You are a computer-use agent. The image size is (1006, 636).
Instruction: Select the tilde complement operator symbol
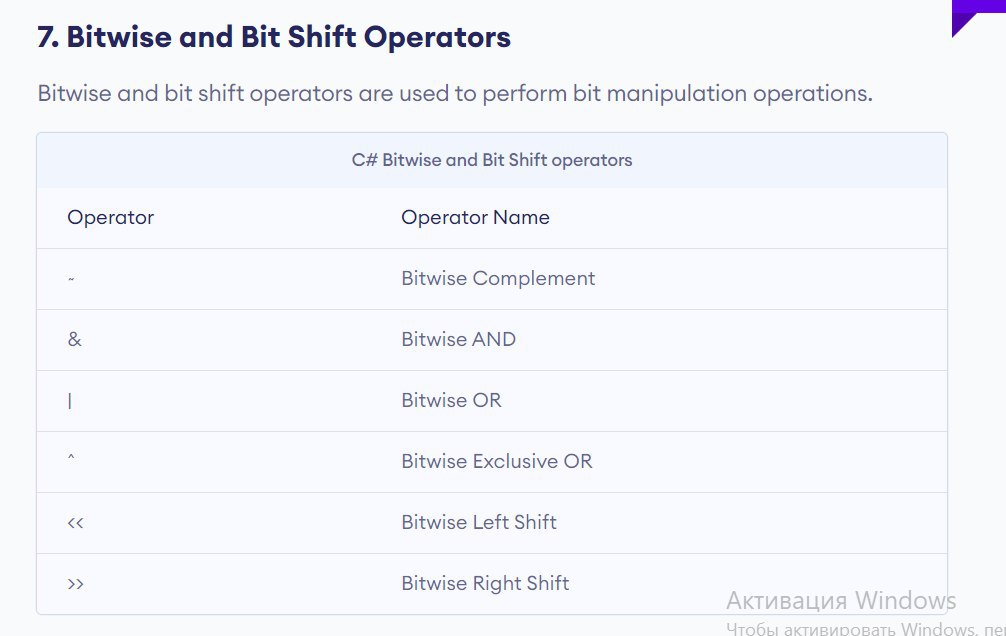point(71,279)
